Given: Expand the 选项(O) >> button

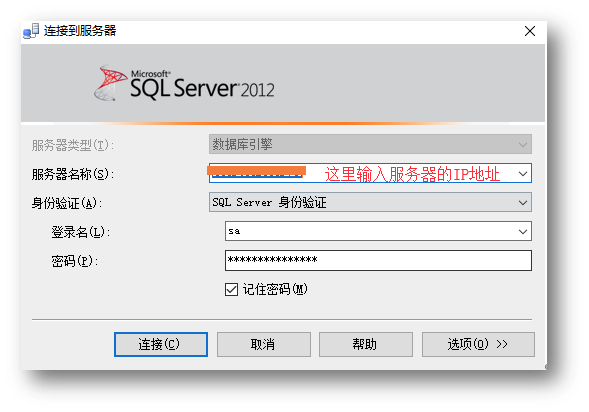Looking at the screenshot, I should (x=478, y=344).
